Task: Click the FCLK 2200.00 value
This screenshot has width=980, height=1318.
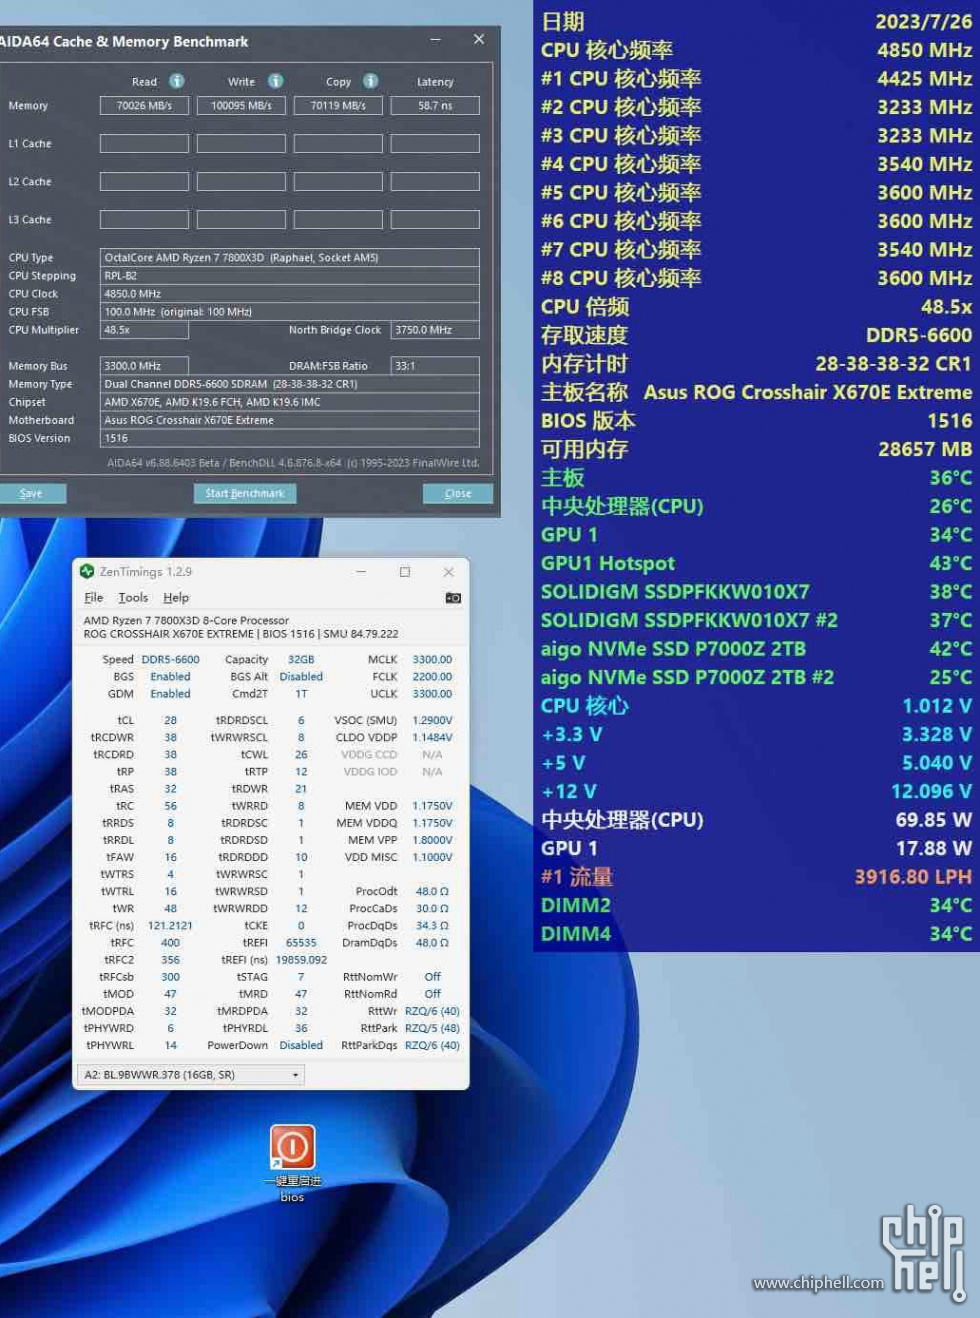Action: pyautogui.click(x=432, y=677)
